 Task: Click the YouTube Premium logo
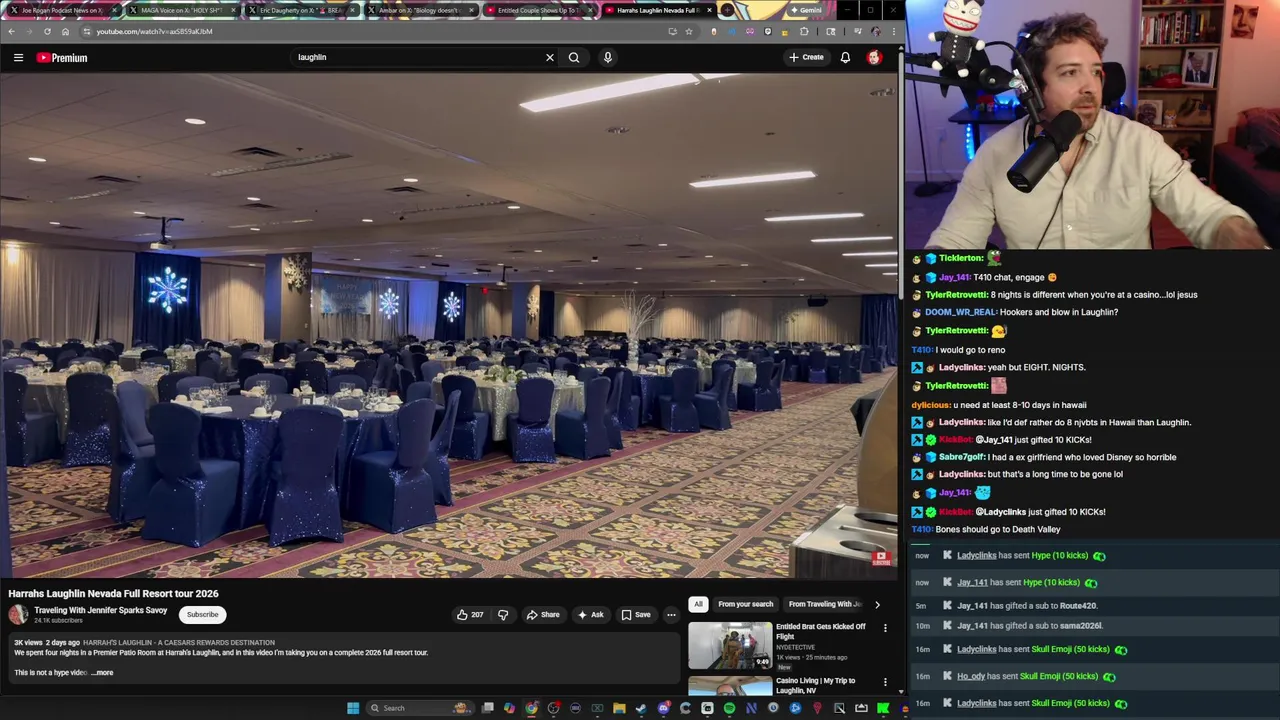62,58
